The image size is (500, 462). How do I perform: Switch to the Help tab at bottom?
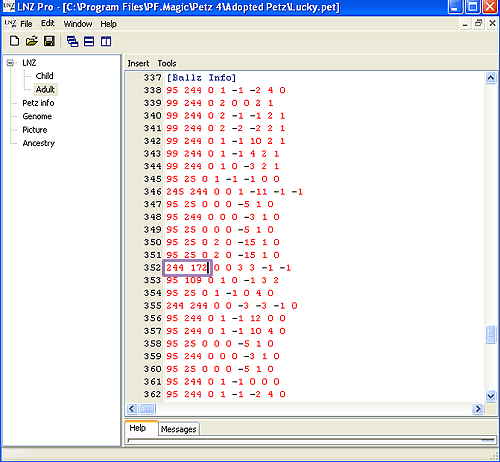[x=141, y=428]
